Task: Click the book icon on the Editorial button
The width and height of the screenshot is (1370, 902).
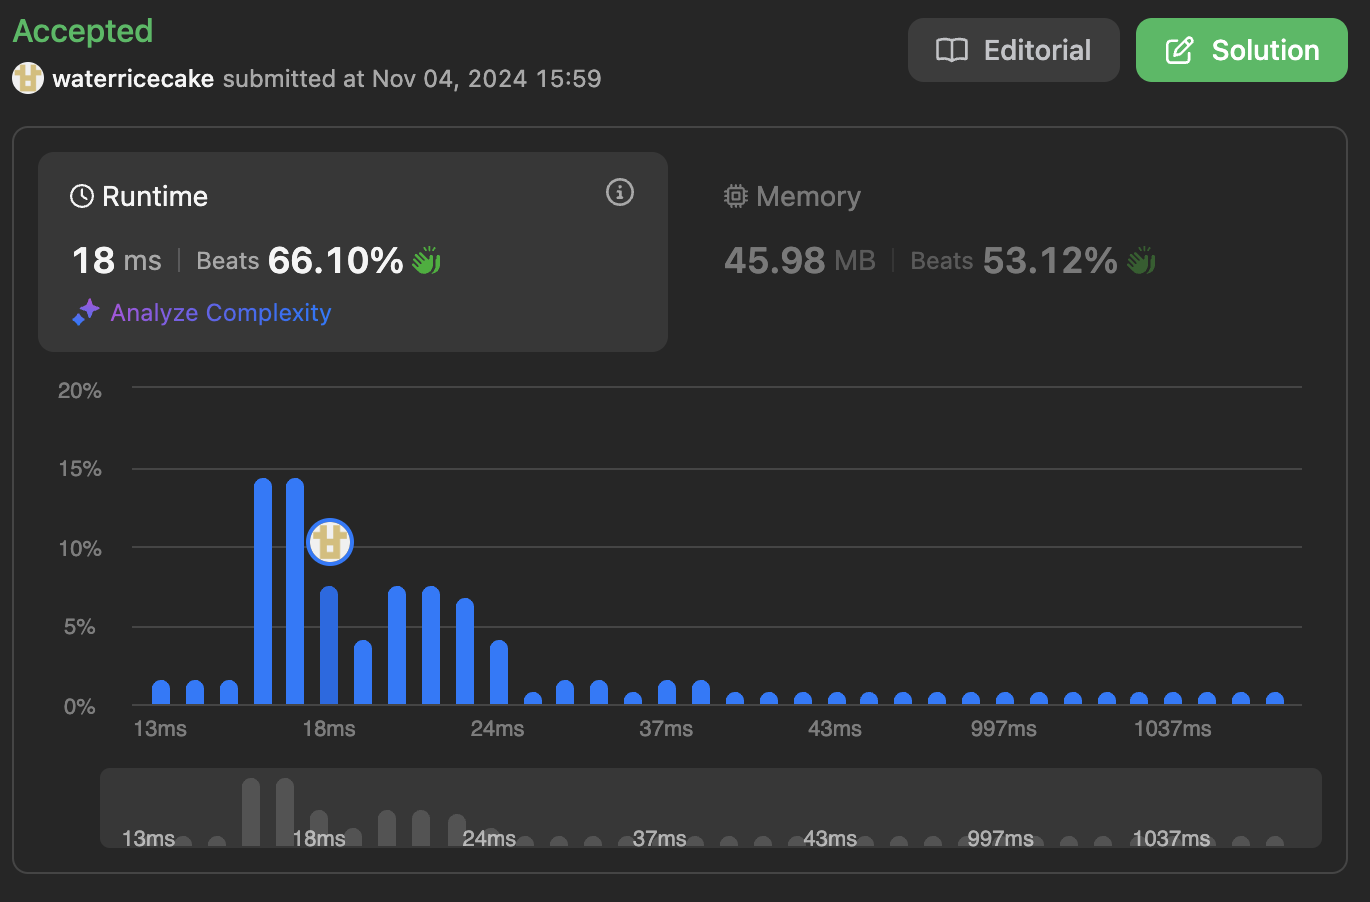Action: [952, 50]
